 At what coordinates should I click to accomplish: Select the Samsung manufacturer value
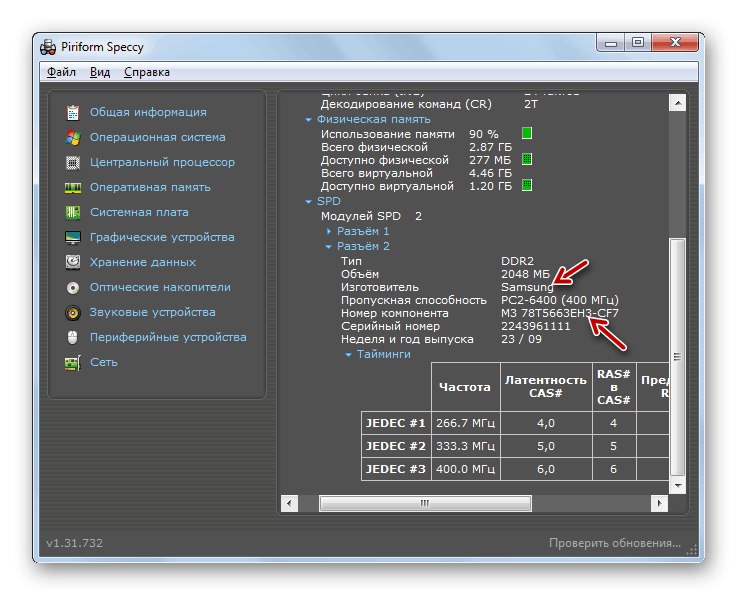527,287
